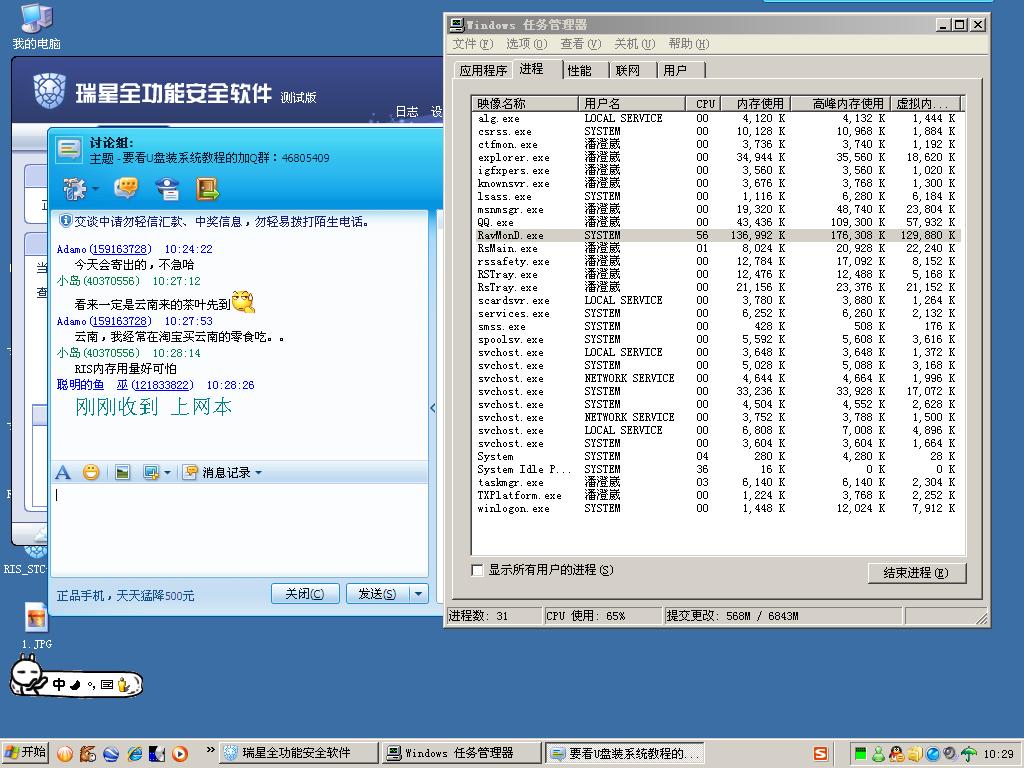Click QQ number link 121833822
The height and width of the screenshot is (768, 1024).
164,385
